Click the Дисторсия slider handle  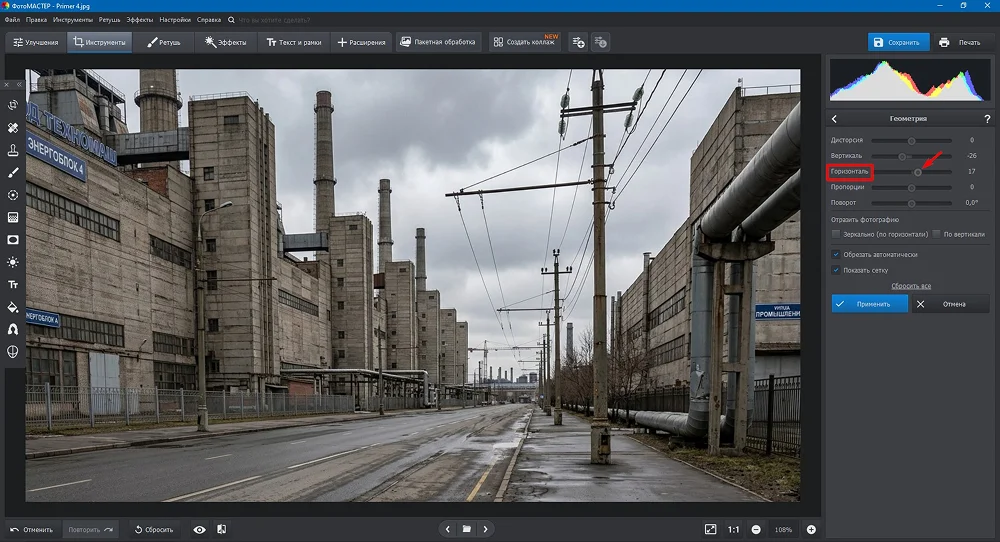[x=911, y=140]
